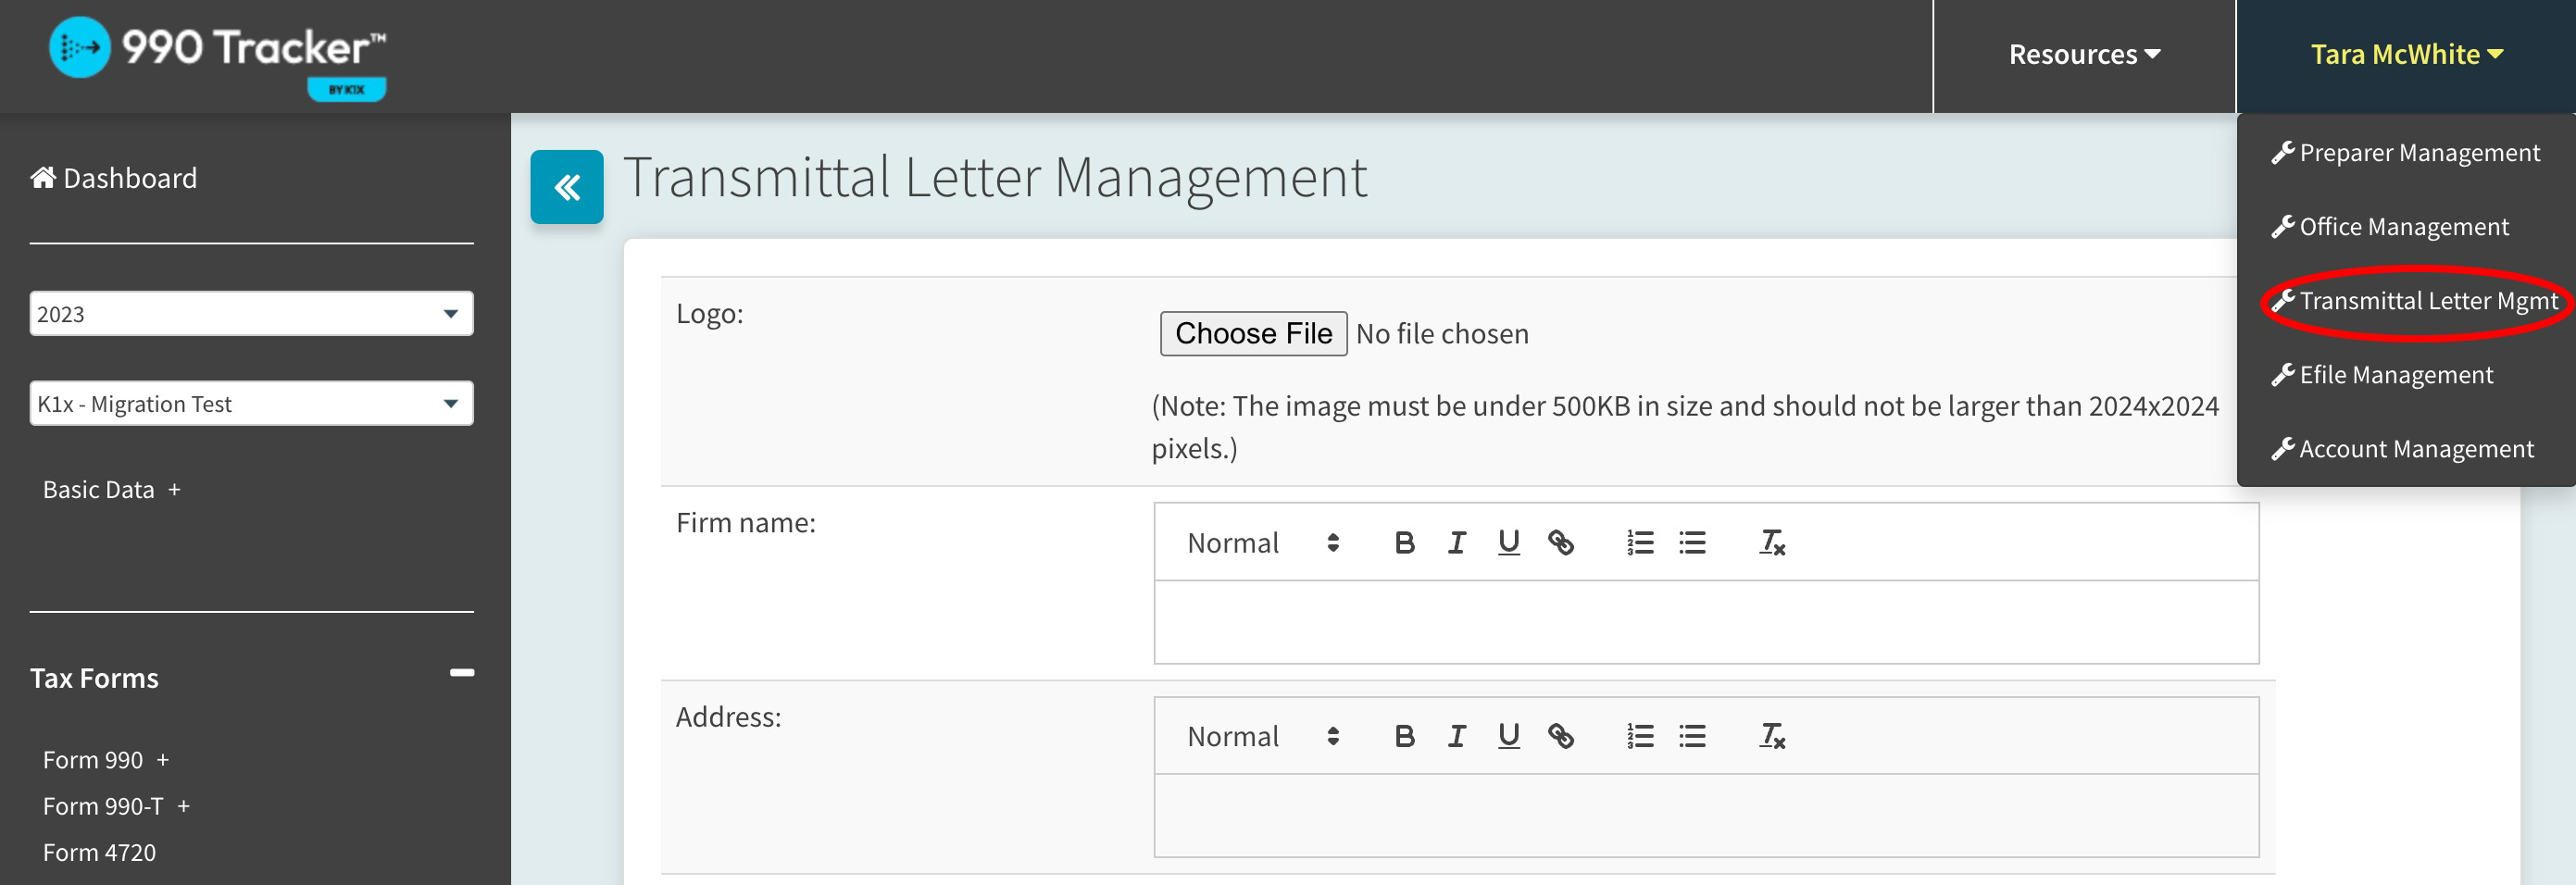Select Preparer Management from user menu
Image resolution: width=2576 pixels, height=885 pixels.
[2418, 153]
